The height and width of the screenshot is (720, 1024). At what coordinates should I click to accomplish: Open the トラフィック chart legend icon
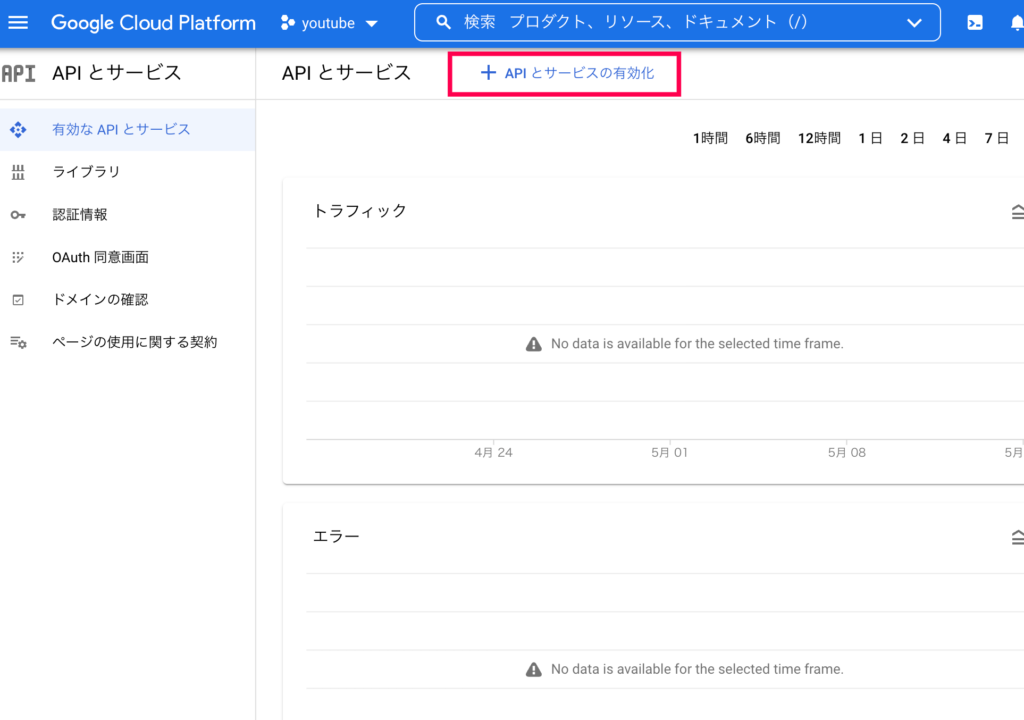1017,212
